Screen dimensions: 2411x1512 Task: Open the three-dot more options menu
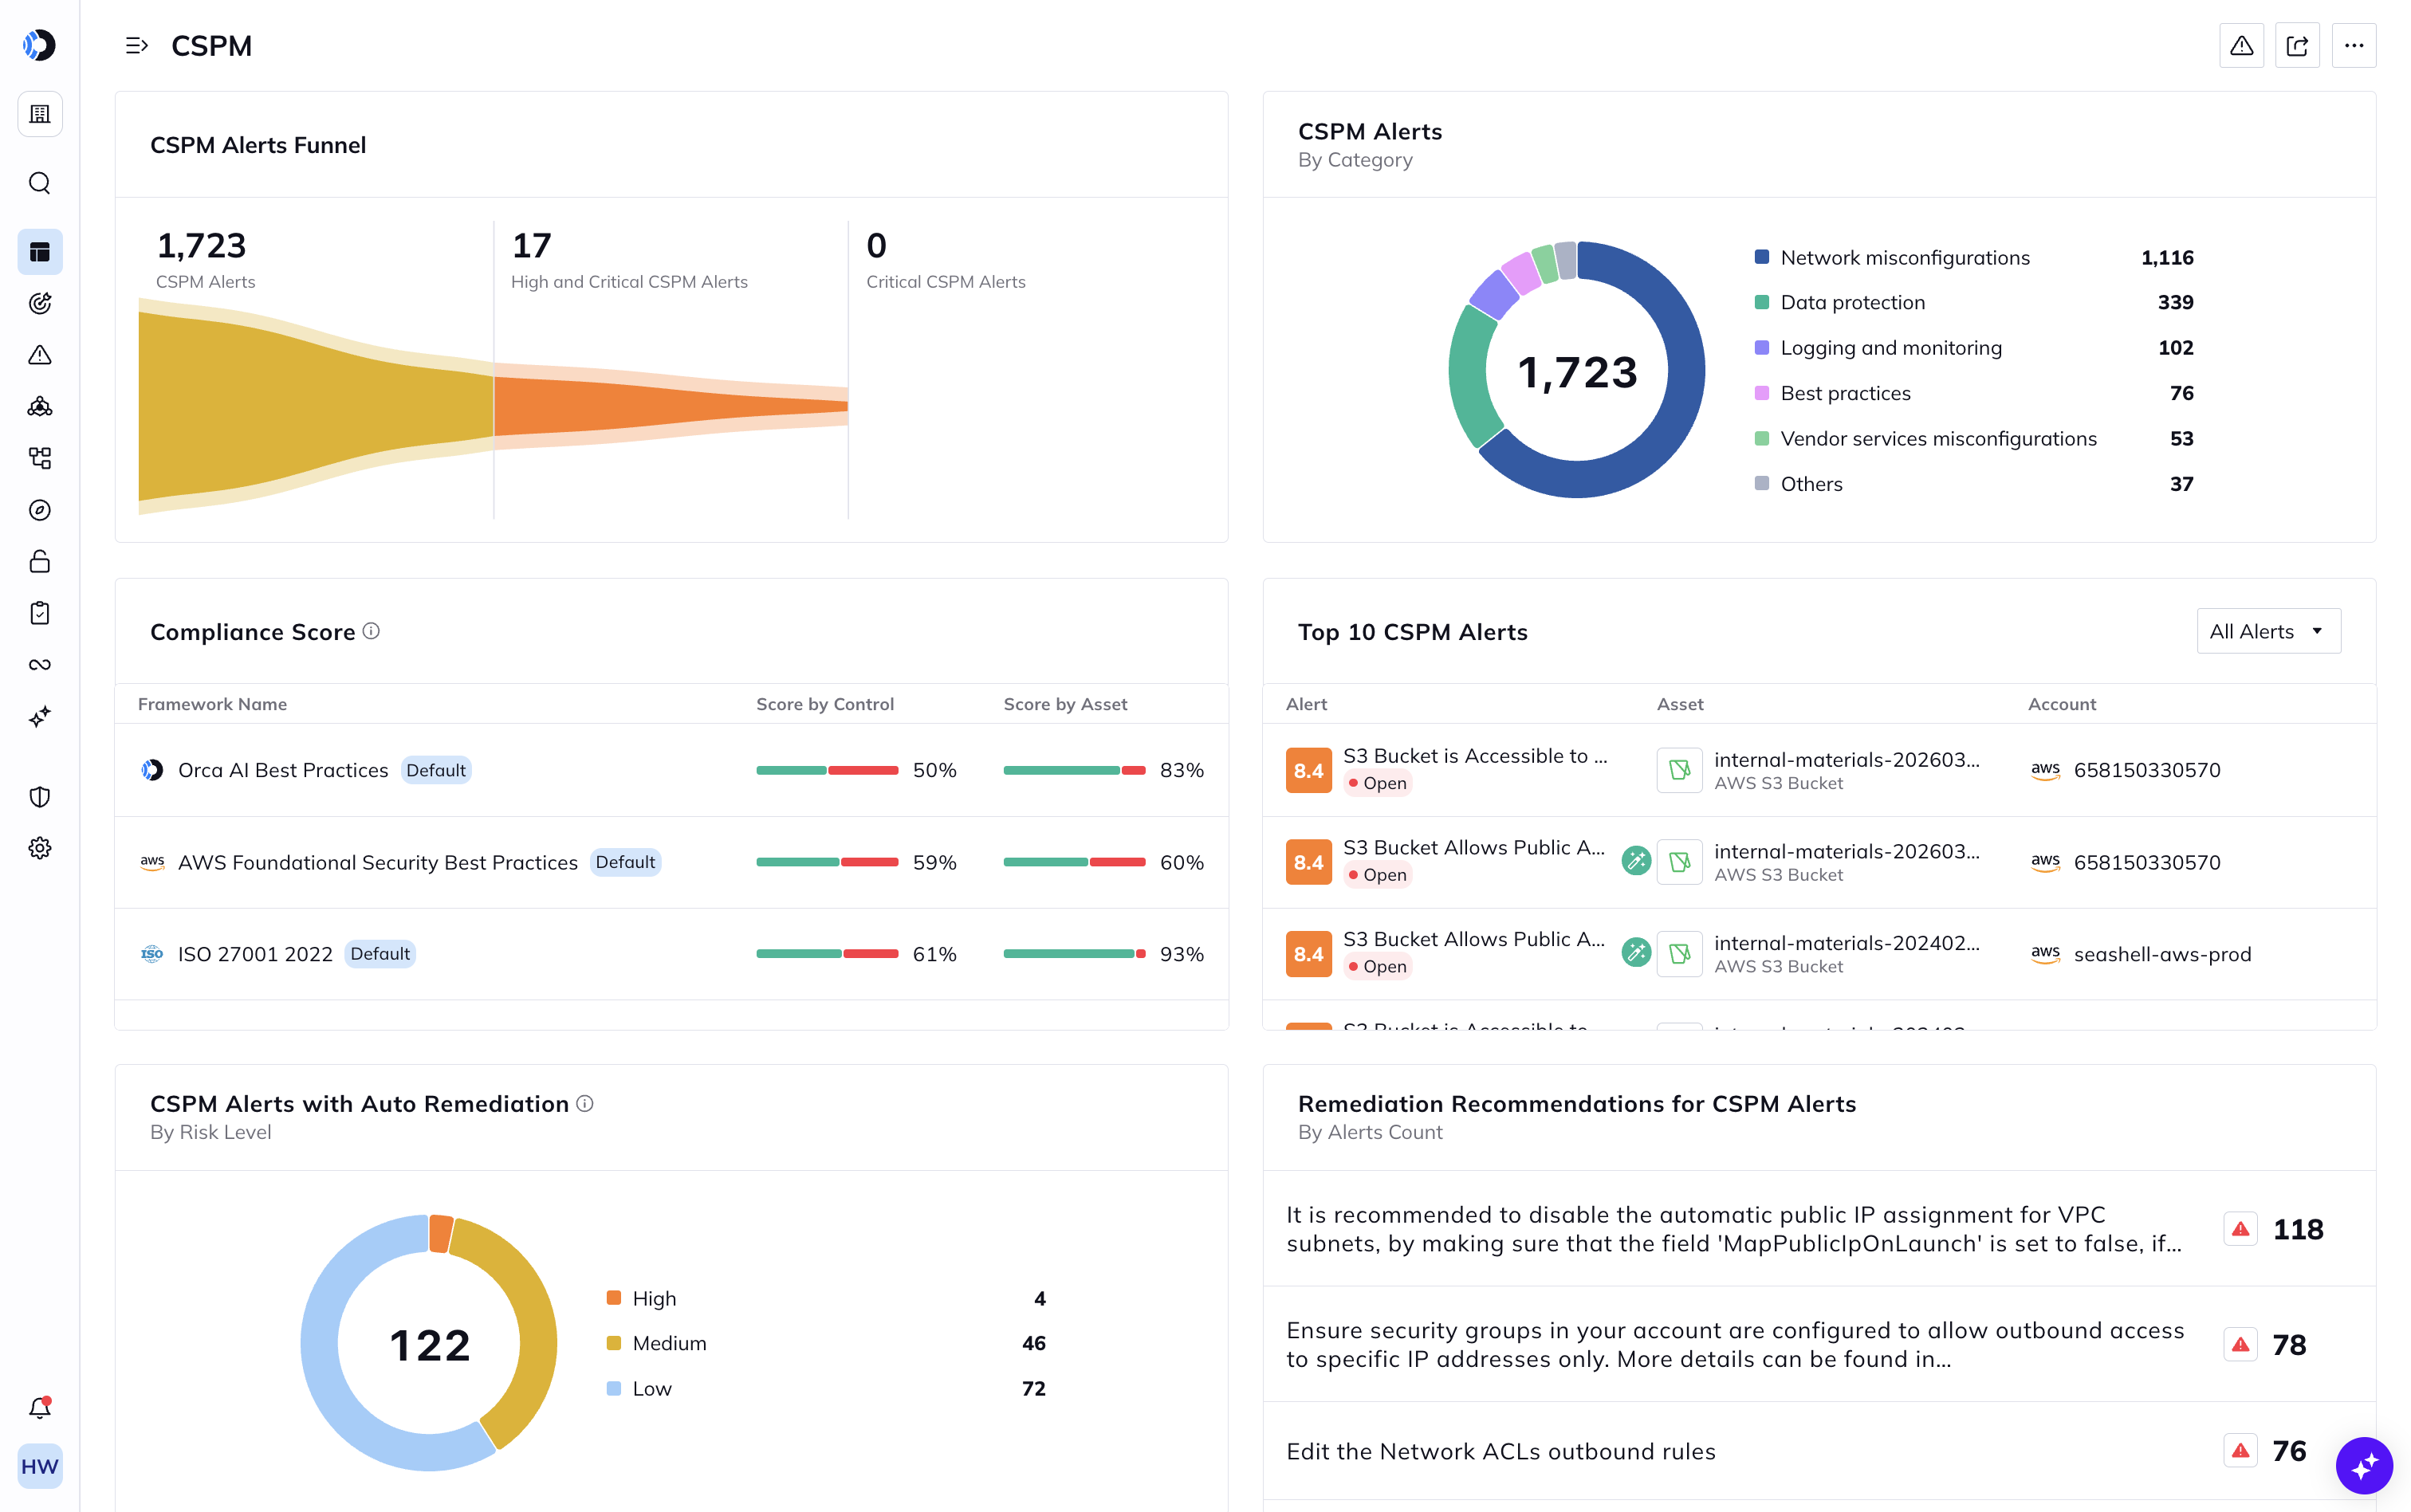pyautogui.click(x=2354, y=46)
